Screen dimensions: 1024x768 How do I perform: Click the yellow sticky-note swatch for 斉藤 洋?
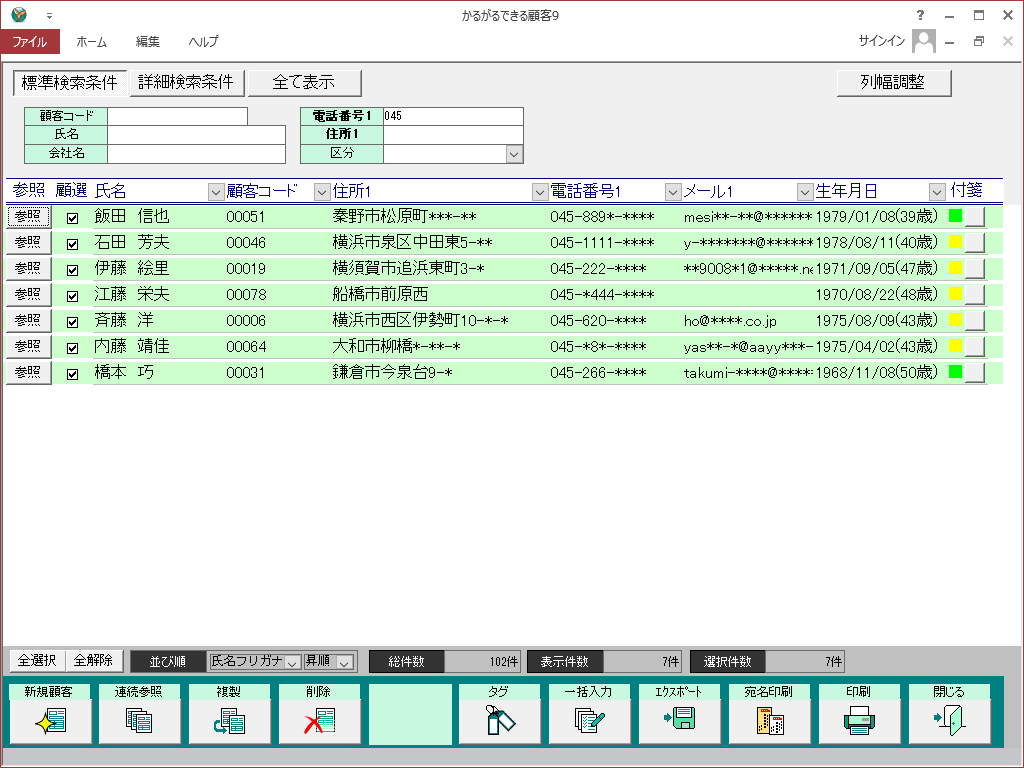point(955,319)
